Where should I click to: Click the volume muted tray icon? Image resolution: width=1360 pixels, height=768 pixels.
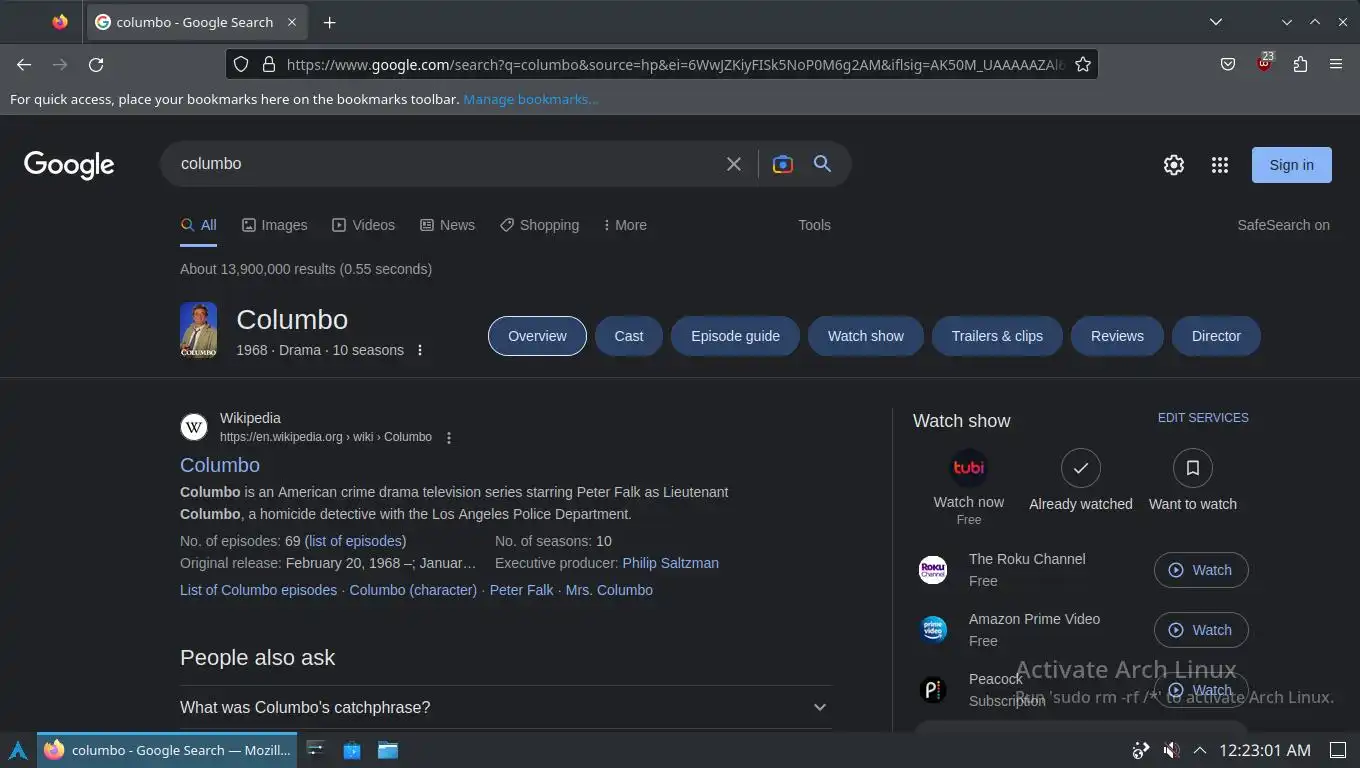click(1171, 750)
